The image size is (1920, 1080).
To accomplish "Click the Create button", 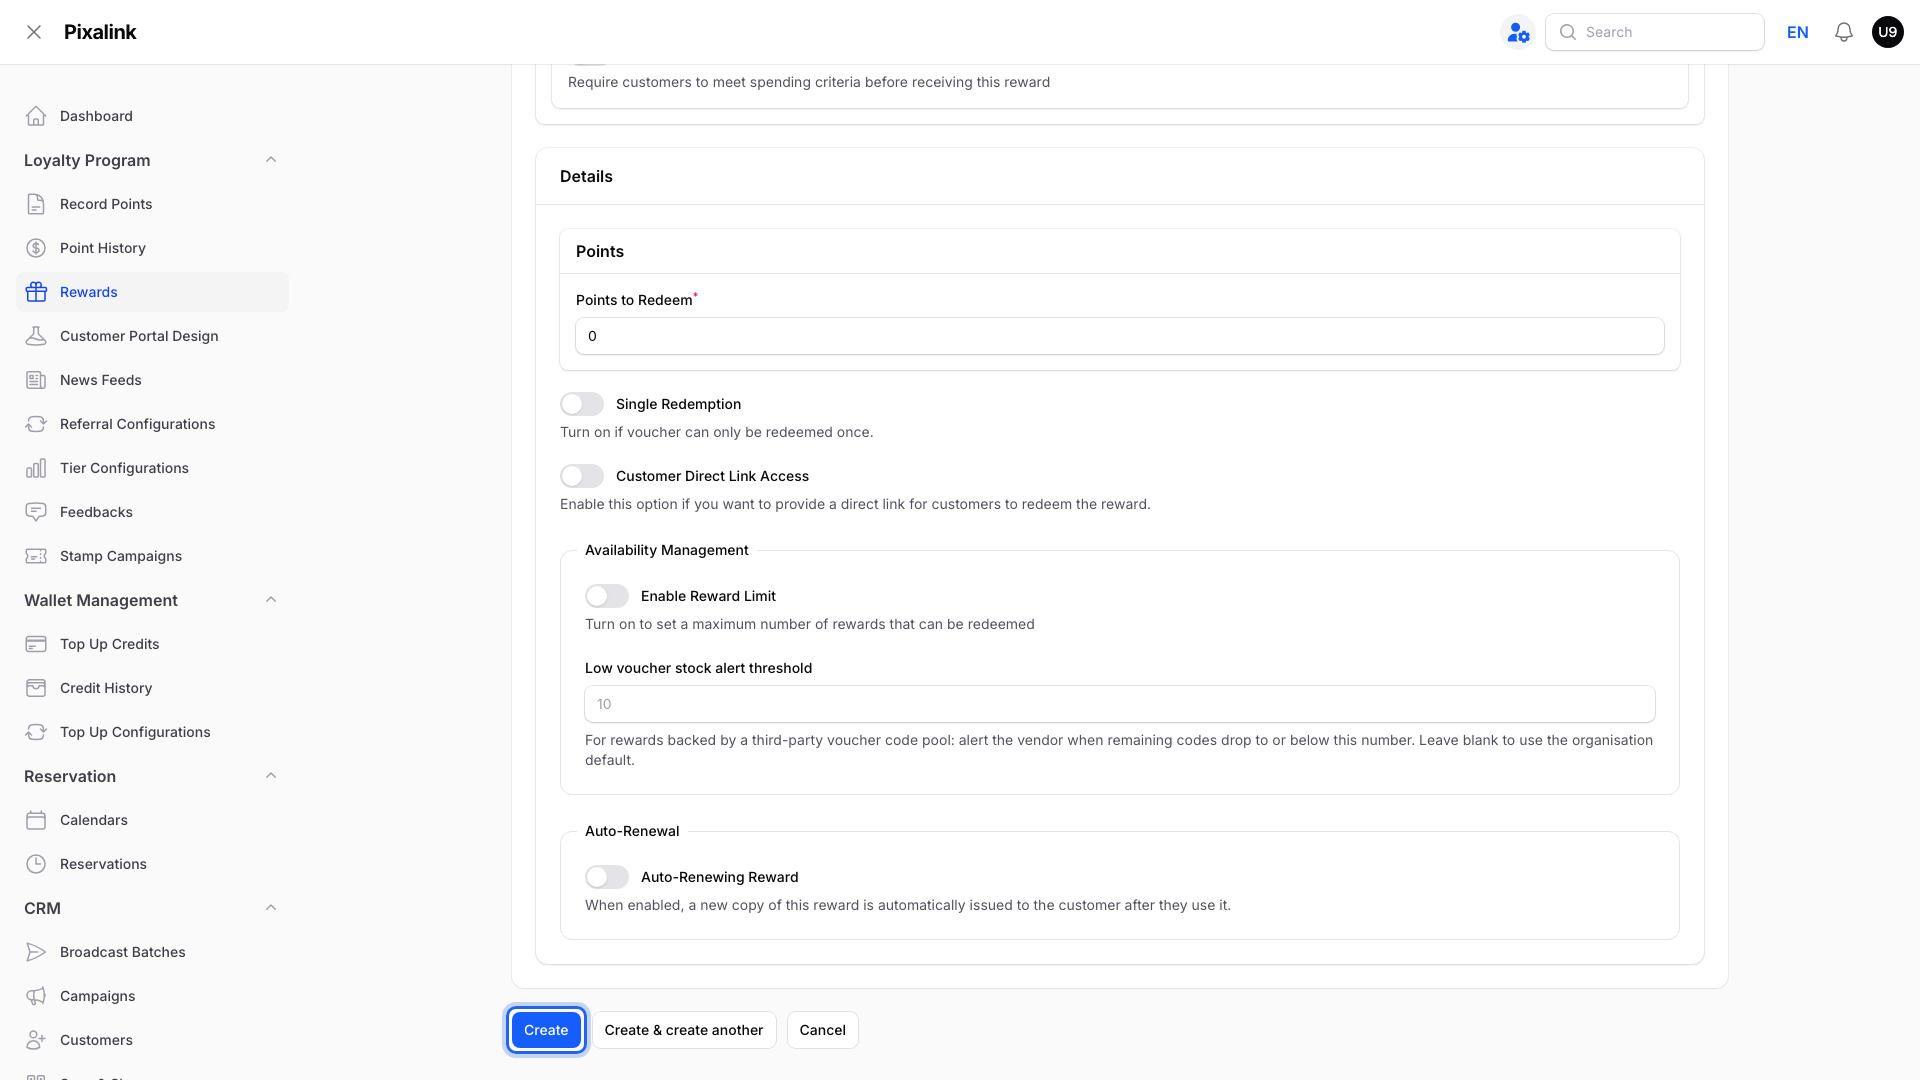I will click(x=546, y=1030).
